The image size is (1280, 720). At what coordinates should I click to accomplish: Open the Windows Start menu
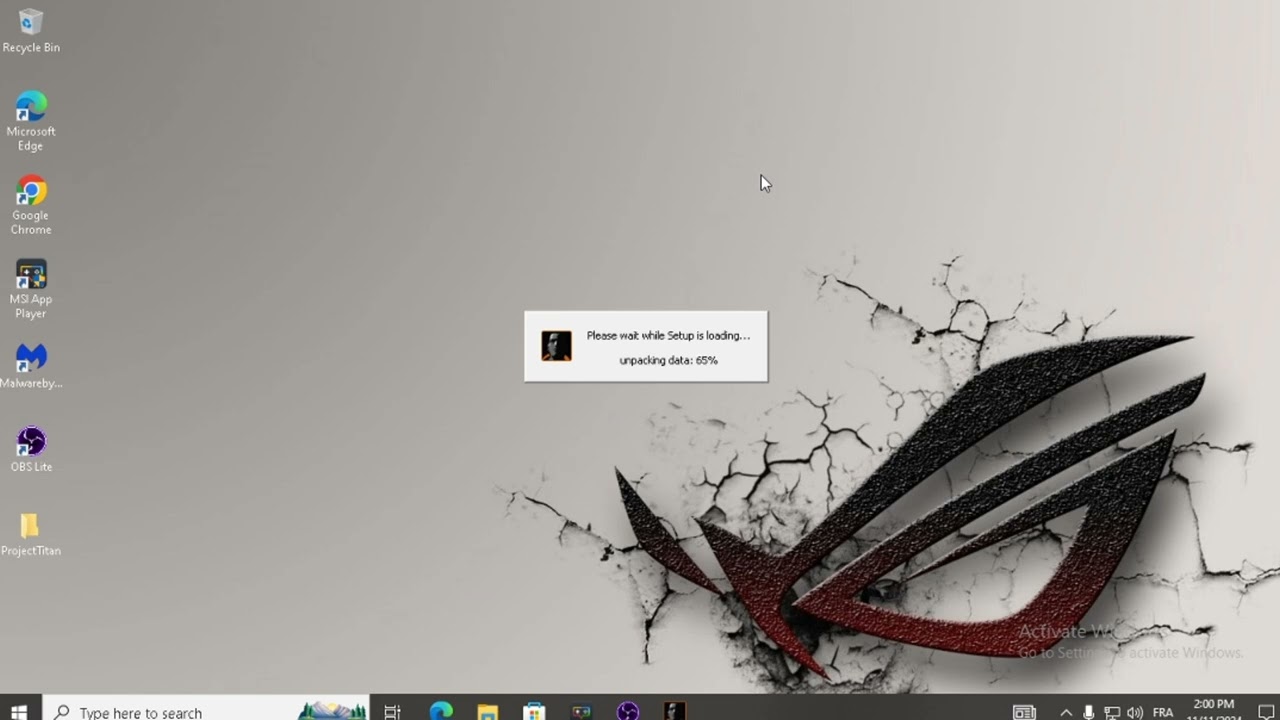pyautogui.click(x=19, y=712)
